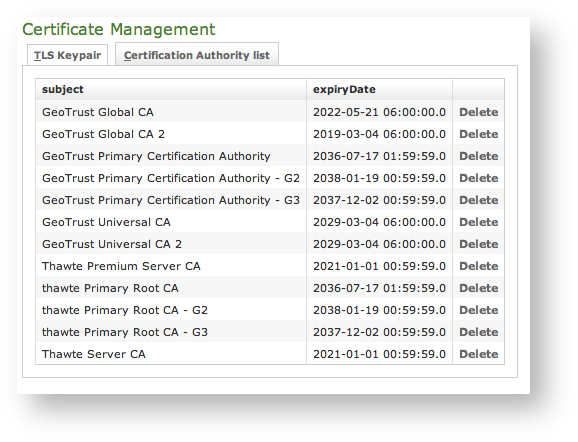Delete the GeoTrust Universal CA 2 certificate
This screenshot has height=442, width=578.
pyautogui.click(x=478, y=244)
